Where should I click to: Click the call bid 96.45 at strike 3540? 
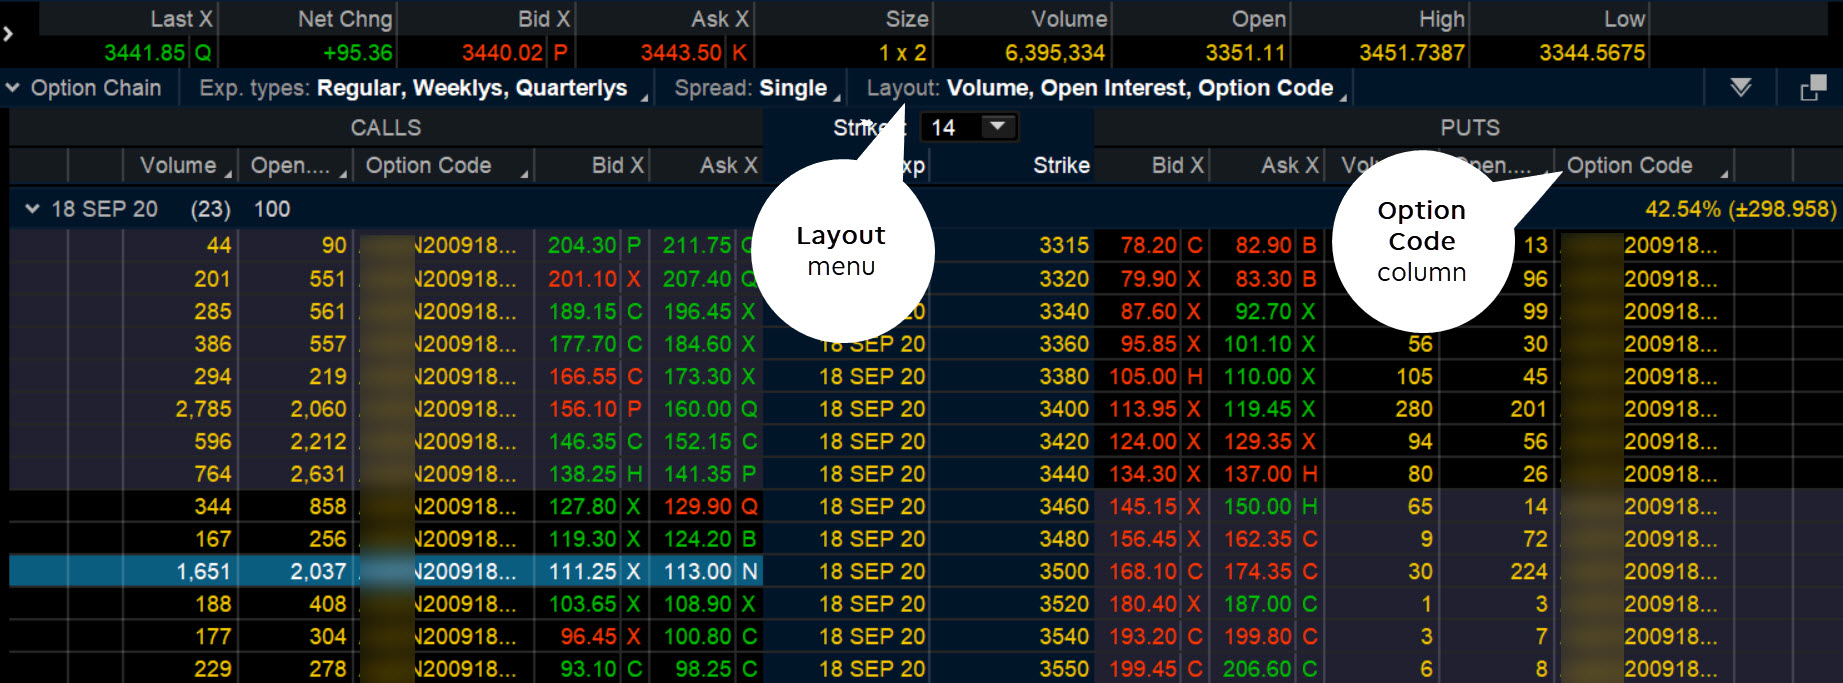click(x=588, y=636)
